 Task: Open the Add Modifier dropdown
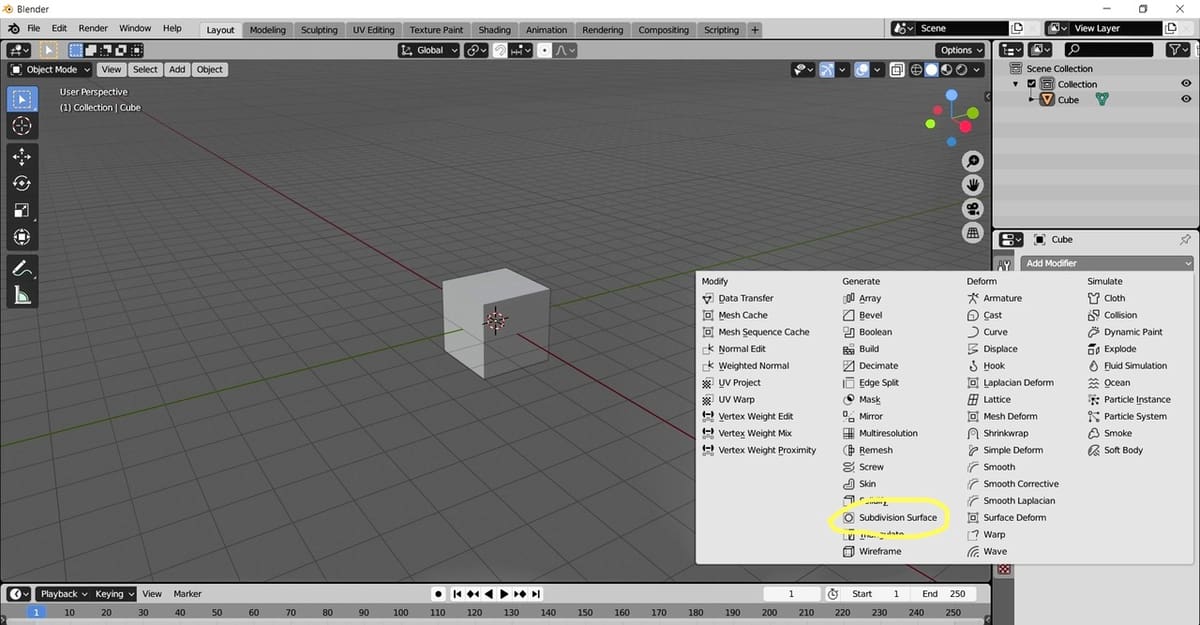[1108, 263]
